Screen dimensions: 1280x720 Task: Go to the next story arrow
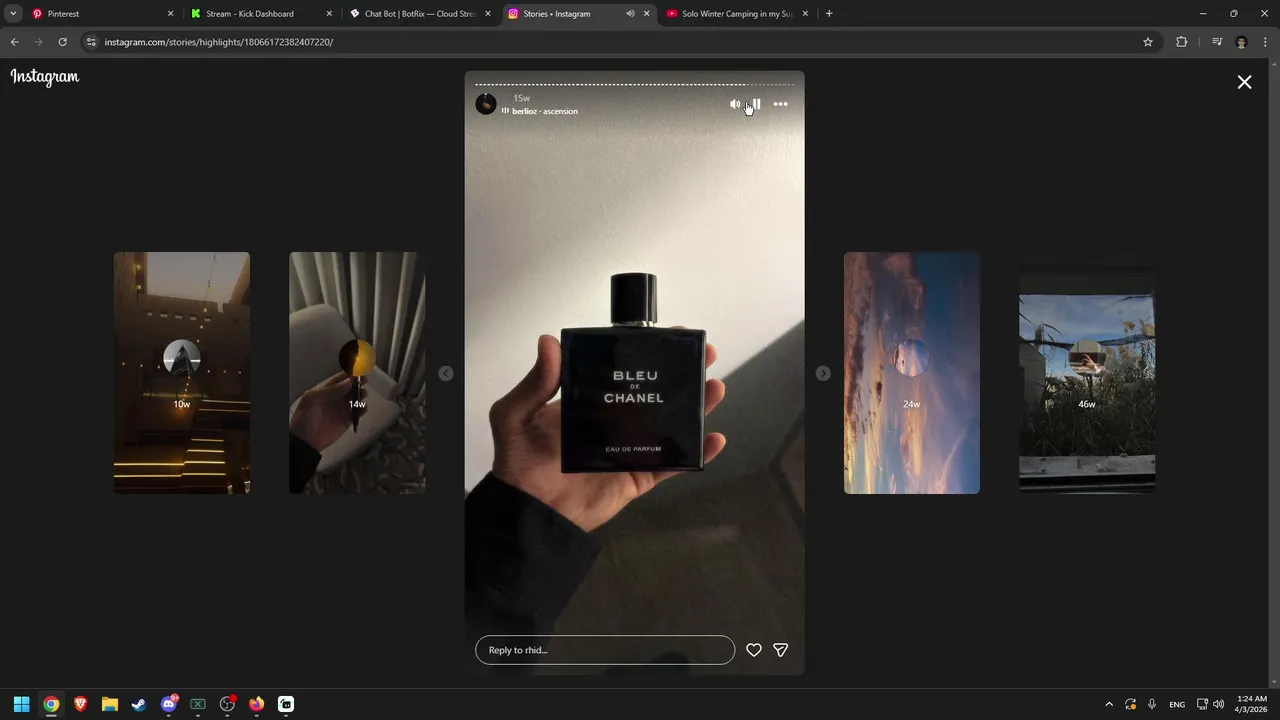coord(823,373)
